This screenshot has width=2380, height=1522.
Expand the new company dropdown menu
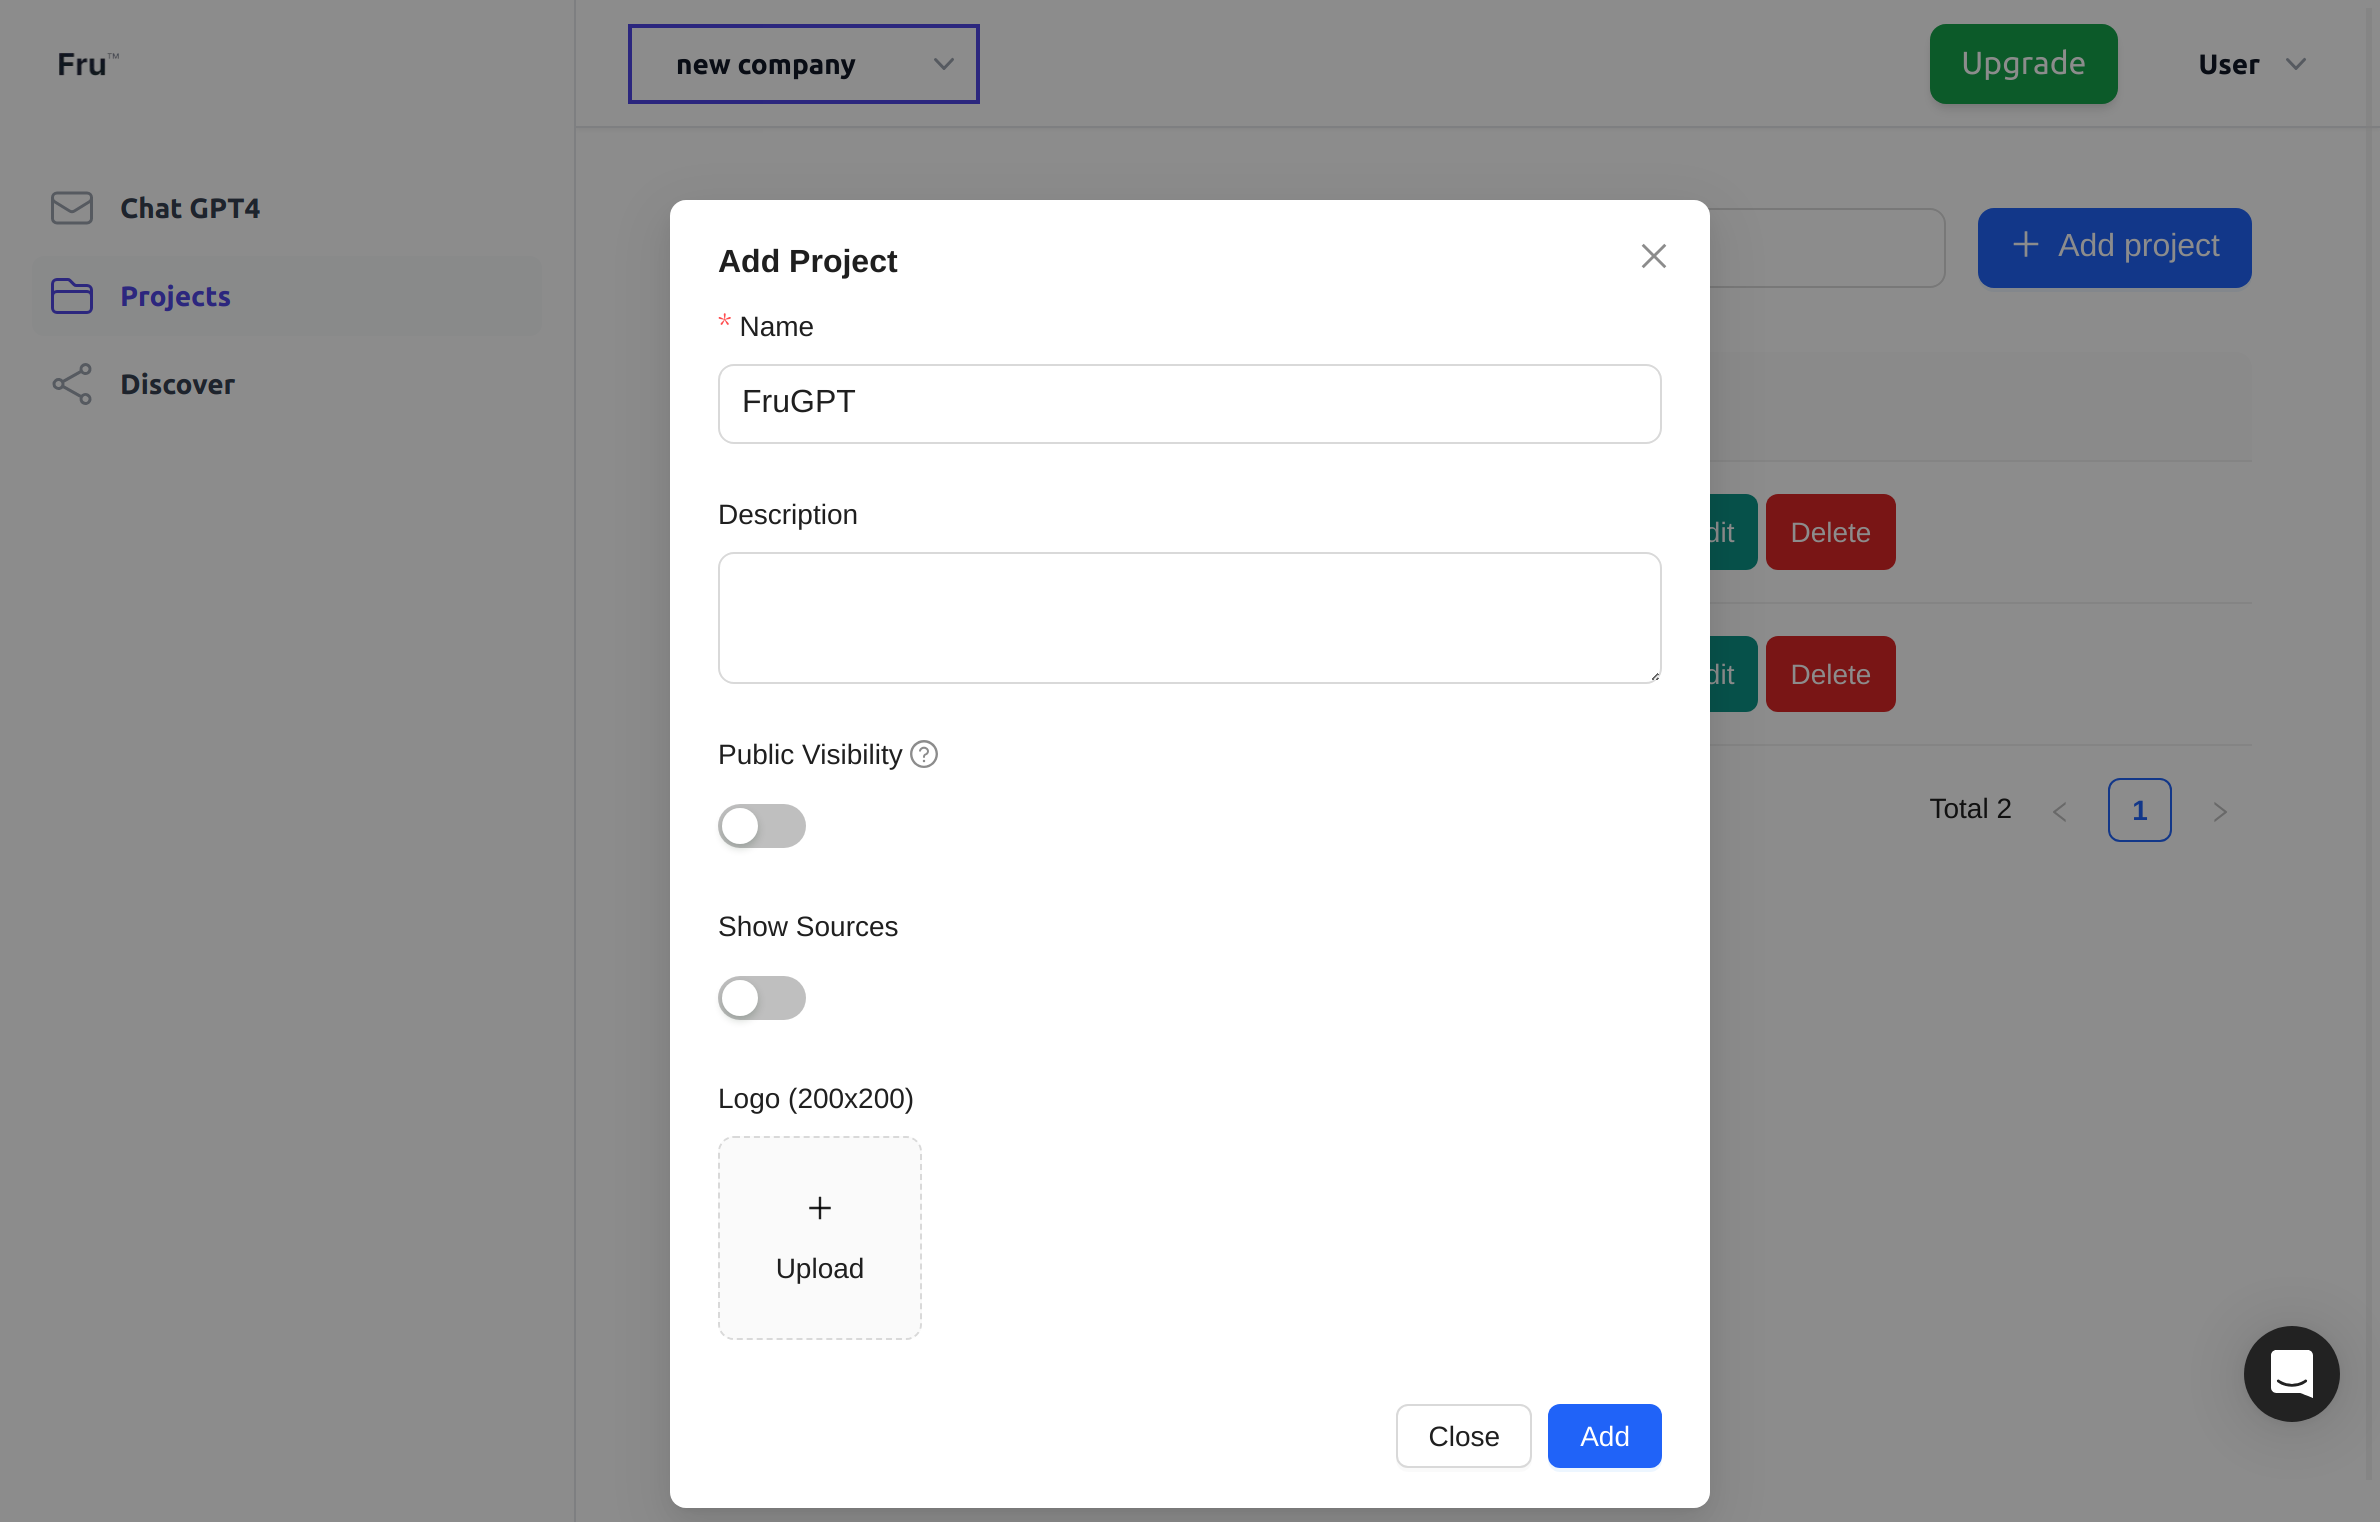click(x=805, y=64)
